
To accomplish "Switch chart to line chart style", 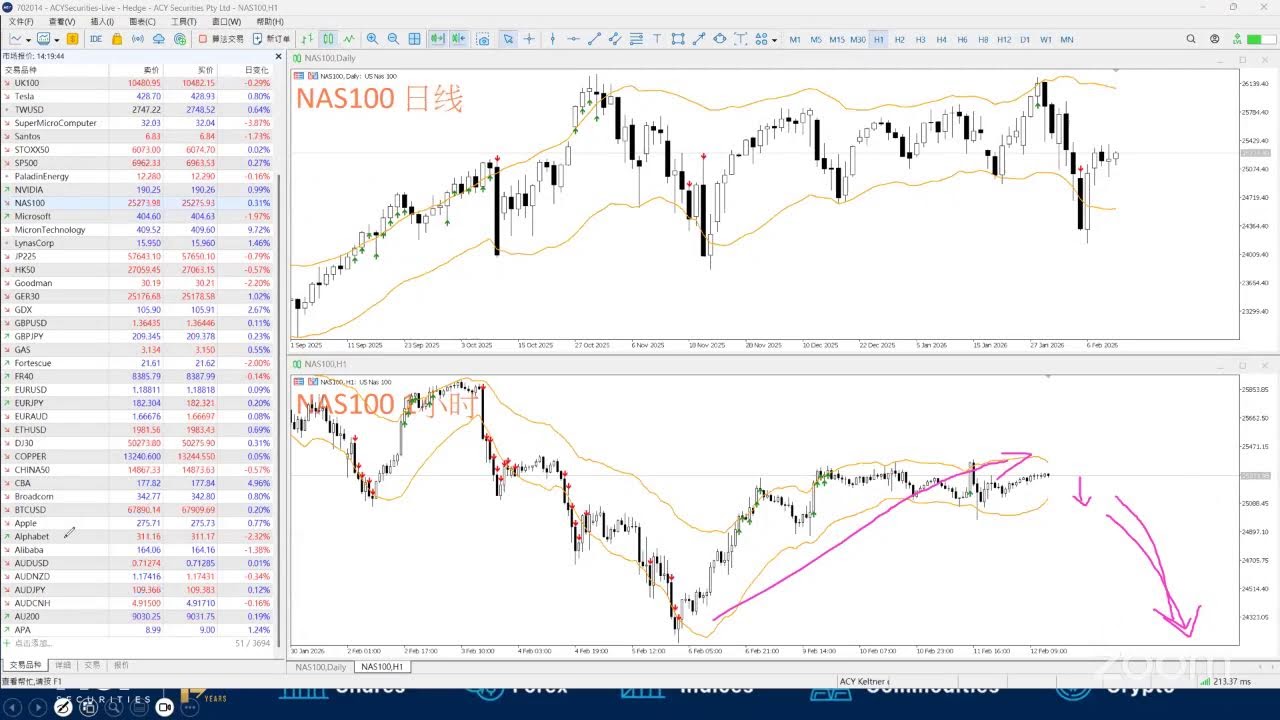I will [x=349, y=39].
